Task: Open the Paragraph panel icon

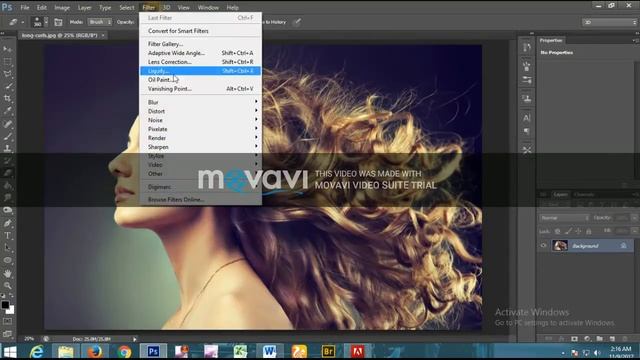Action: click(527, 131)
